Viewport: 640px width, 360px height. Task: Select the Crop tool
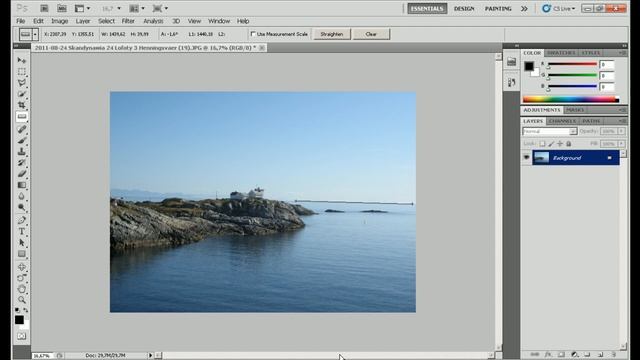[x=22, y=105]
